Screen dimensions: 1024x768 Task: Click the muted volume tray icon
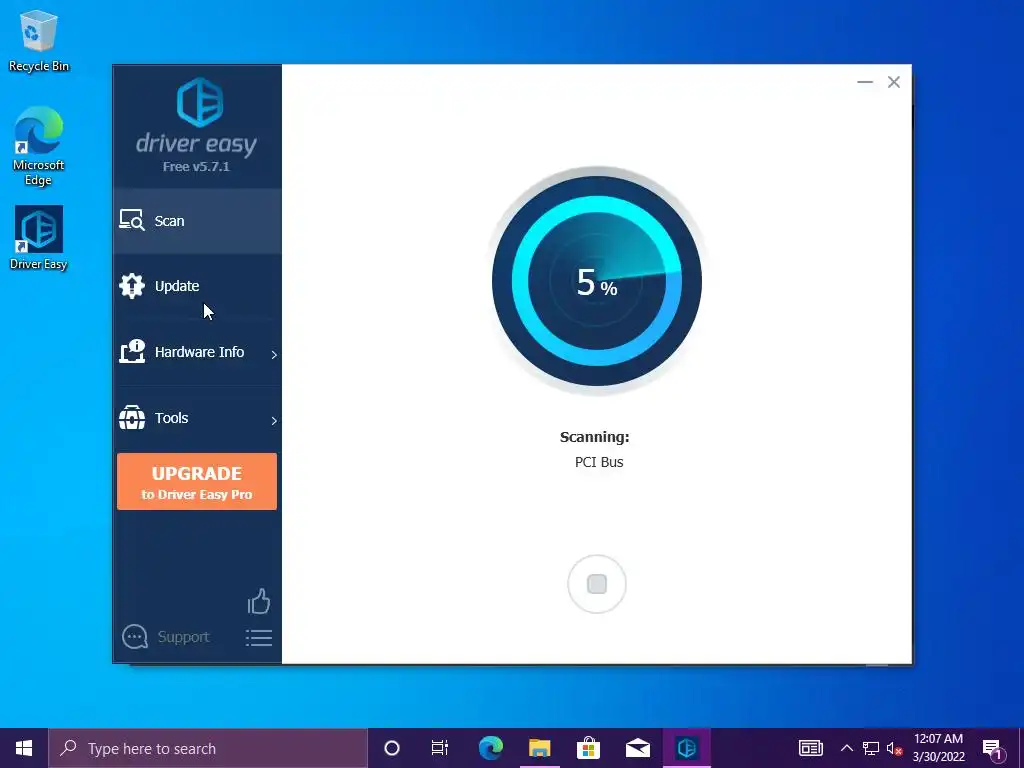point(894,748)
